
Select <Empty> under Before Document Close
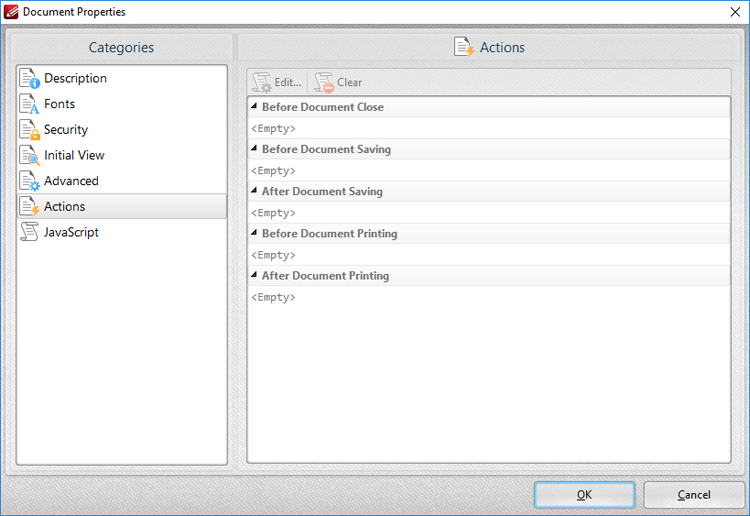pos(274,129)
